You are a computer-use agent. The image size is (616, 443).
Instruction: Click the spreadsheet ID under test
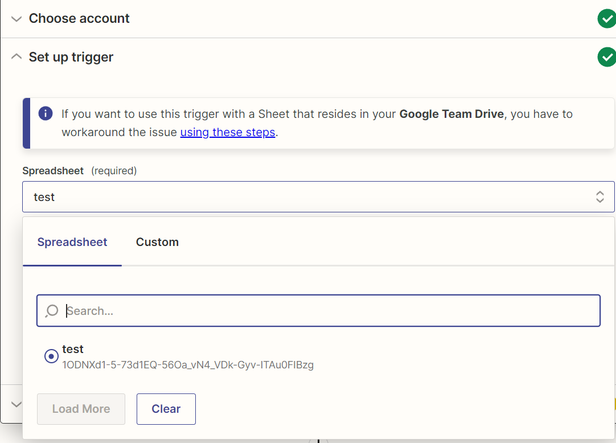[x=187, y=365]
